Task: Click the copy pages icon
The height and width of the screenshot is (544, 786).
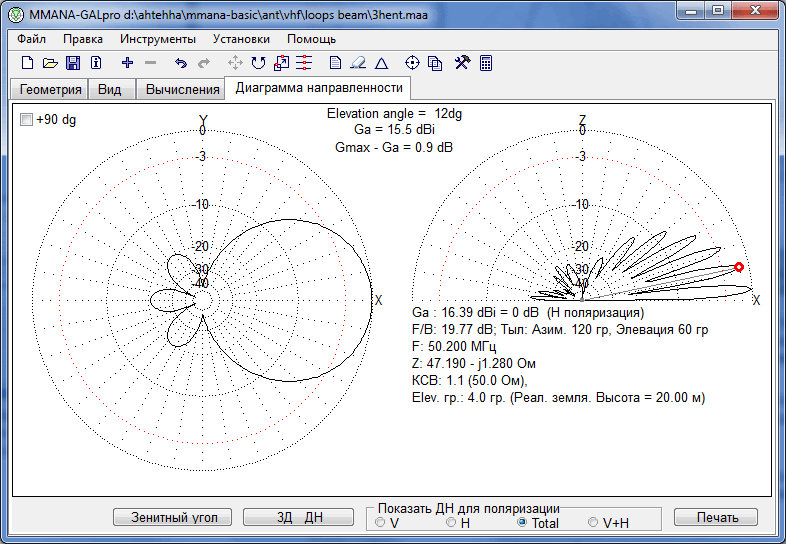Action: coord(435,63)
